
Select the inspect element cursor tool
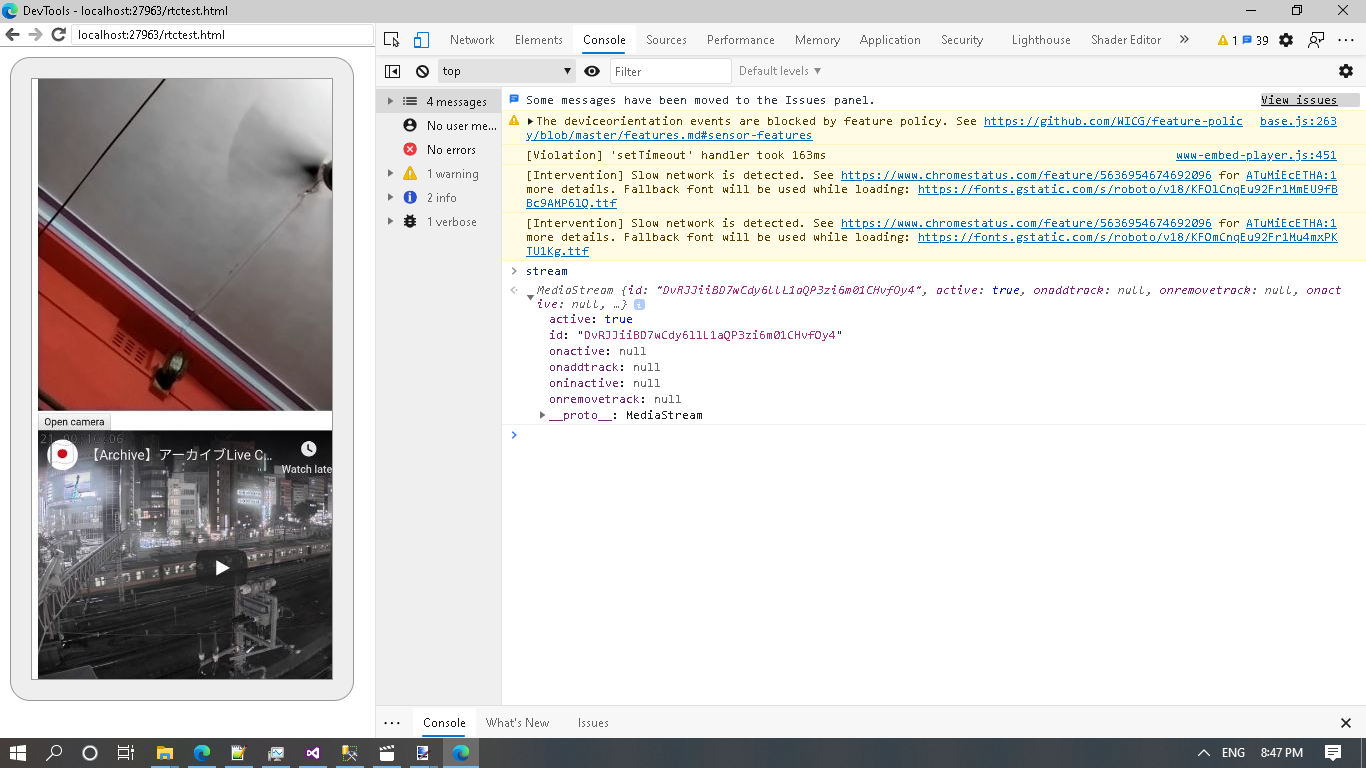point(392,39)
